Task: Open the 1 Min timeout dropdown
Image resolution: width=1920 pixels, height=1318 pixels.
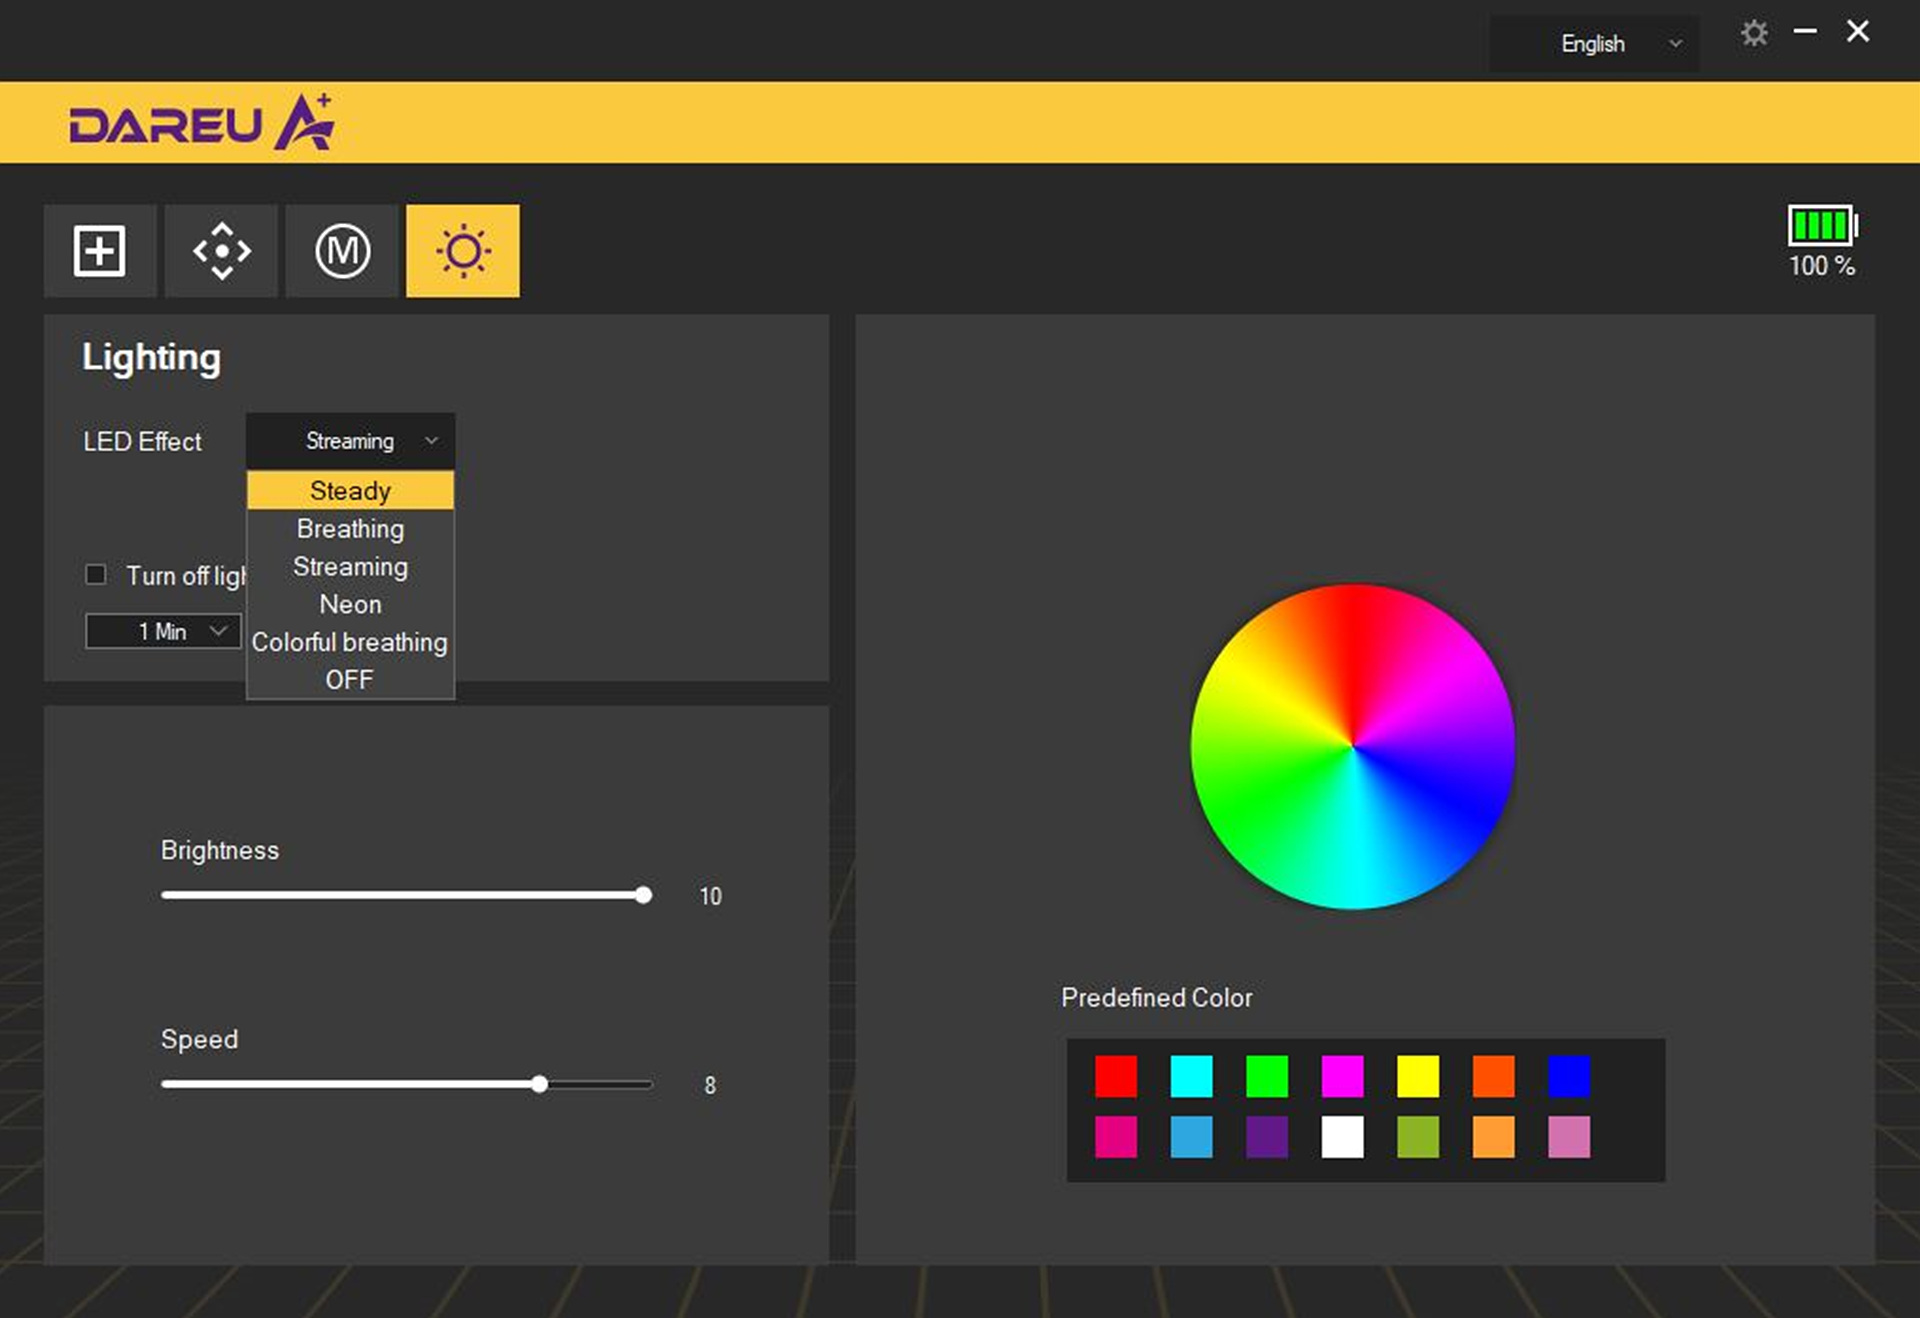Action: tap(163, 631)
